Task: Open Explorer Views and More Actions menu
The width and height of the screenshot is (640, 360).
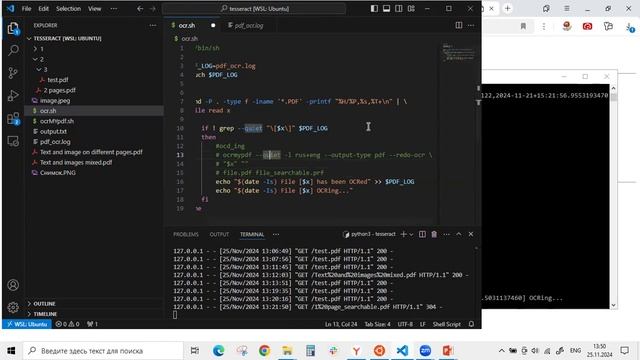Action: tap(153, 25)
